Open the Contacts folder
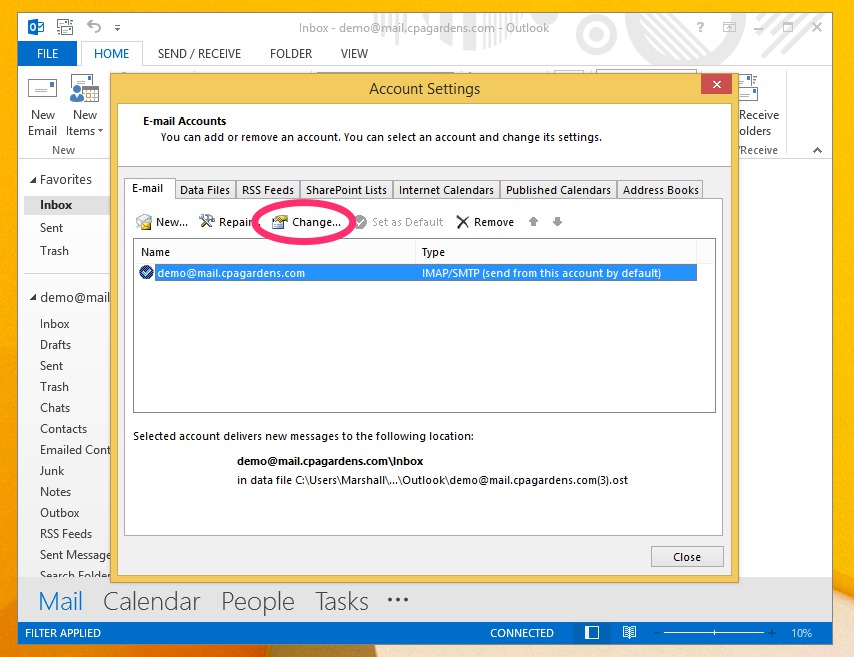The image size is (854, 657). click(x=63, y=429)
